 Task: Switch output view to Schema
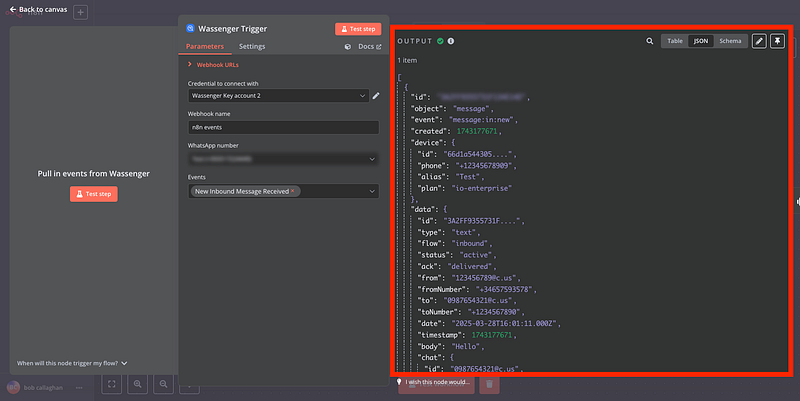coord(727,41)
